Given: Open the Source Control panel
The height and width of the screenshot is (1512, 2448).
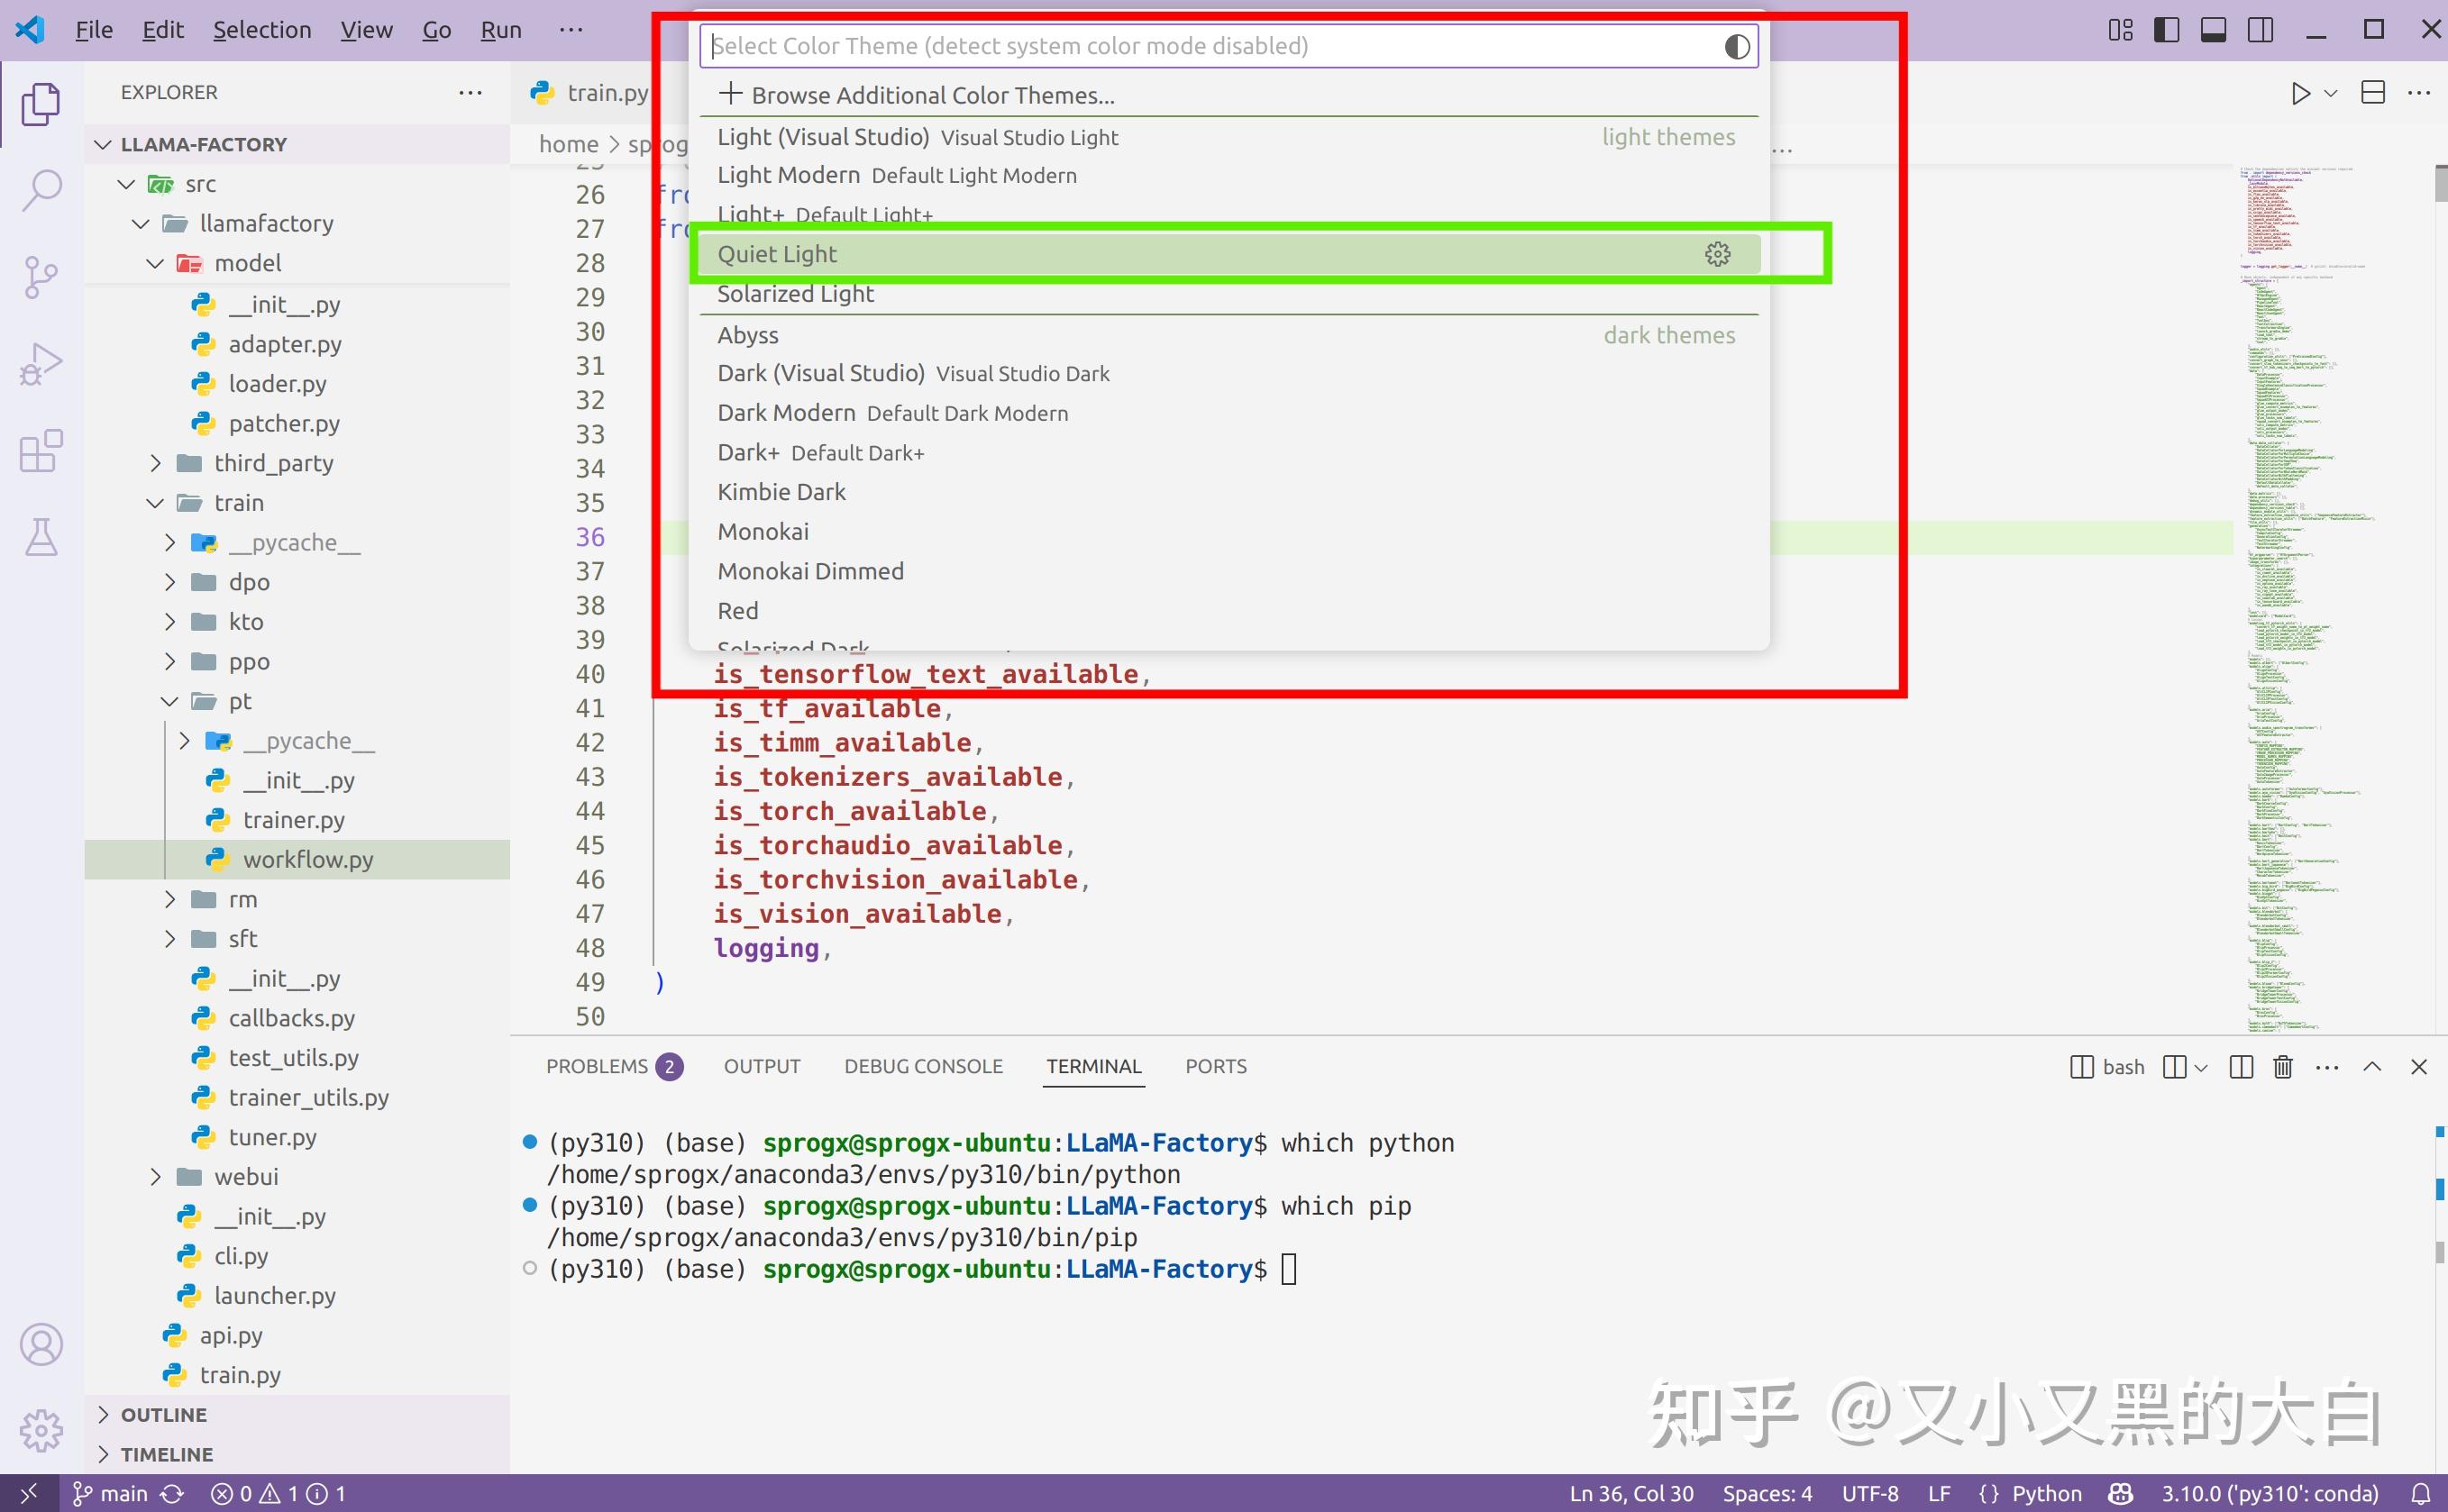Looking at the screenshot, I should (40, 277).
